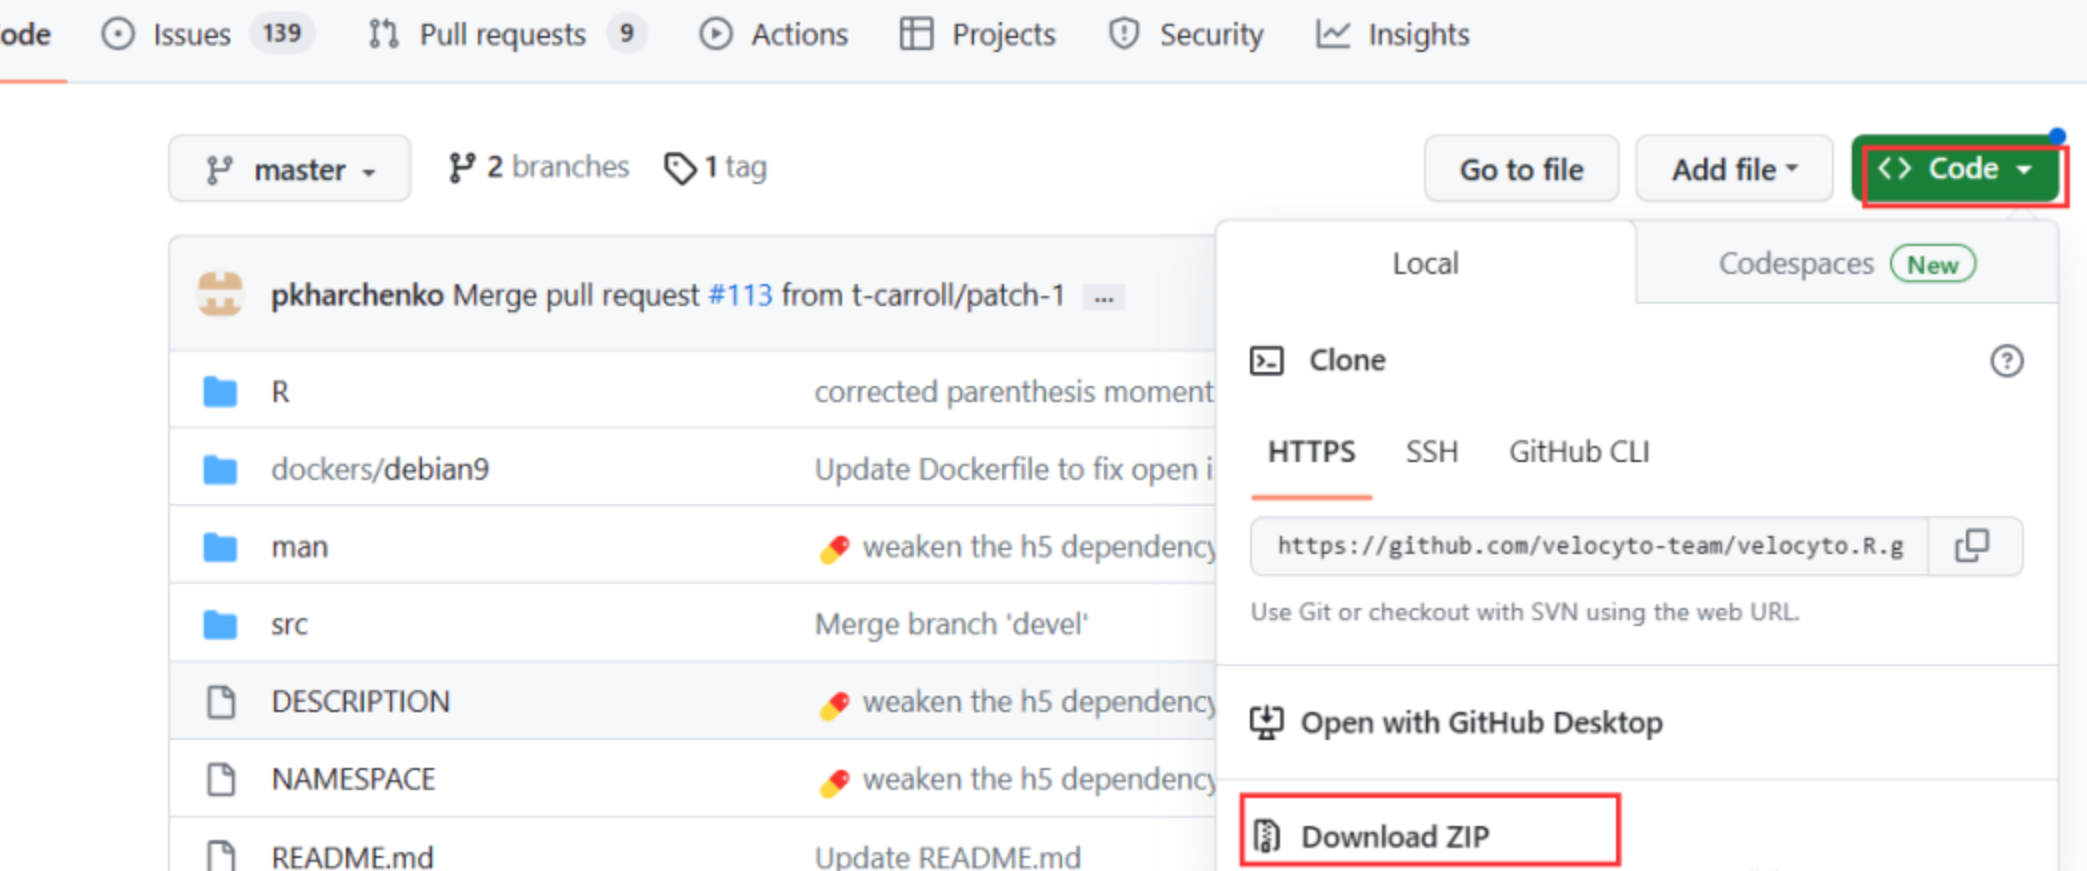Image resolution: width=2087 pixels, height=871 pixels.
Task: Switch to the Codespaces tab
Action: pyautogui.click(x=1846, y=263)
